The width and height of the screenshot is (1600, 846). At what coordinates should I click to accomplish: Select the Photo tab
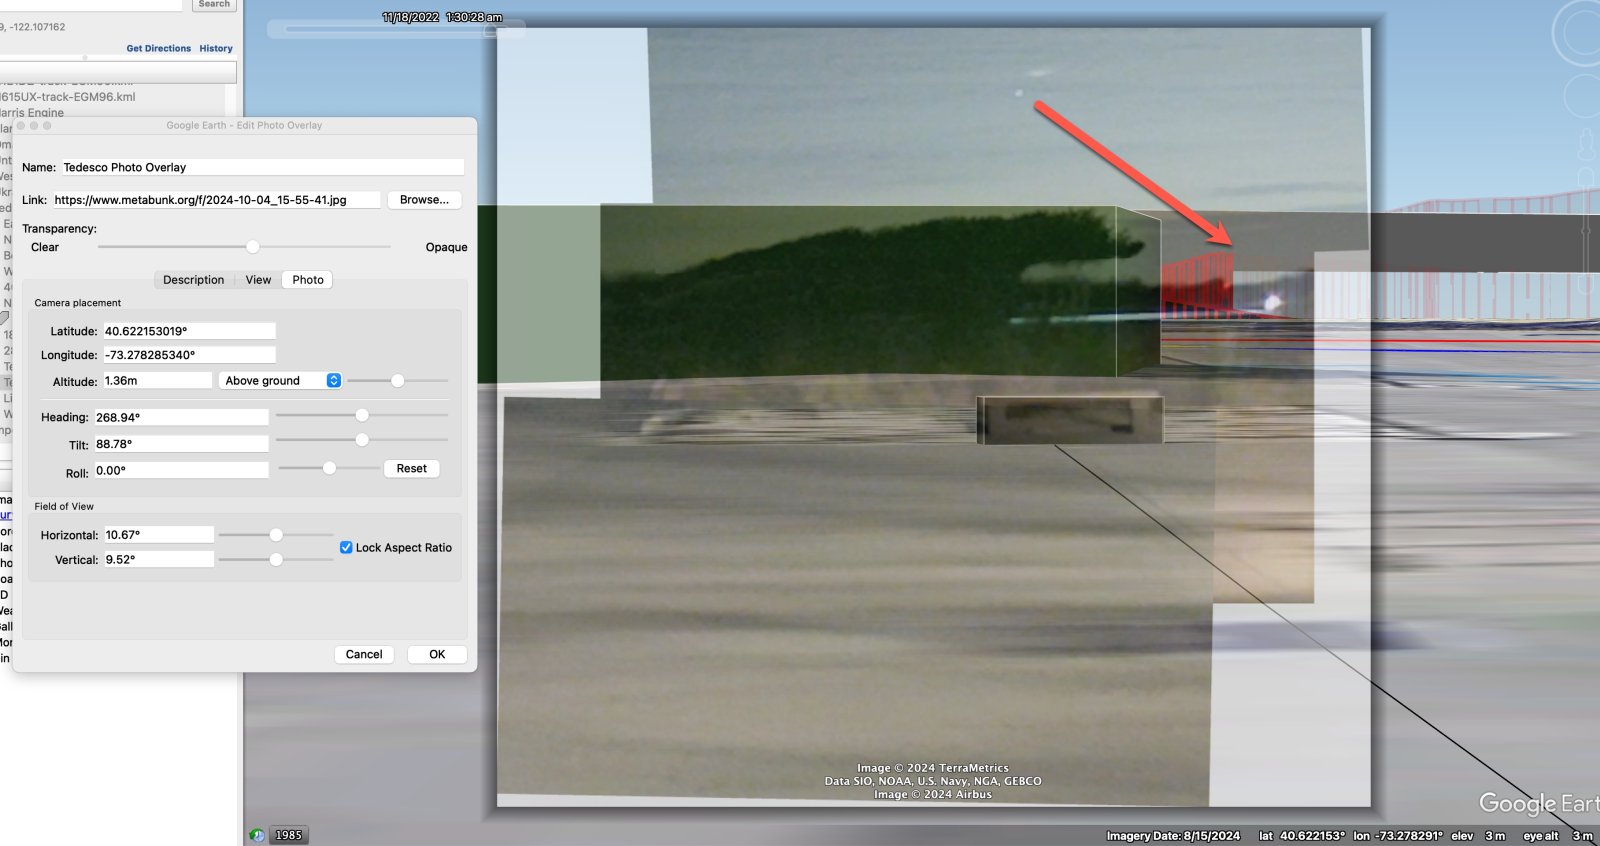[x=308, y=280]
